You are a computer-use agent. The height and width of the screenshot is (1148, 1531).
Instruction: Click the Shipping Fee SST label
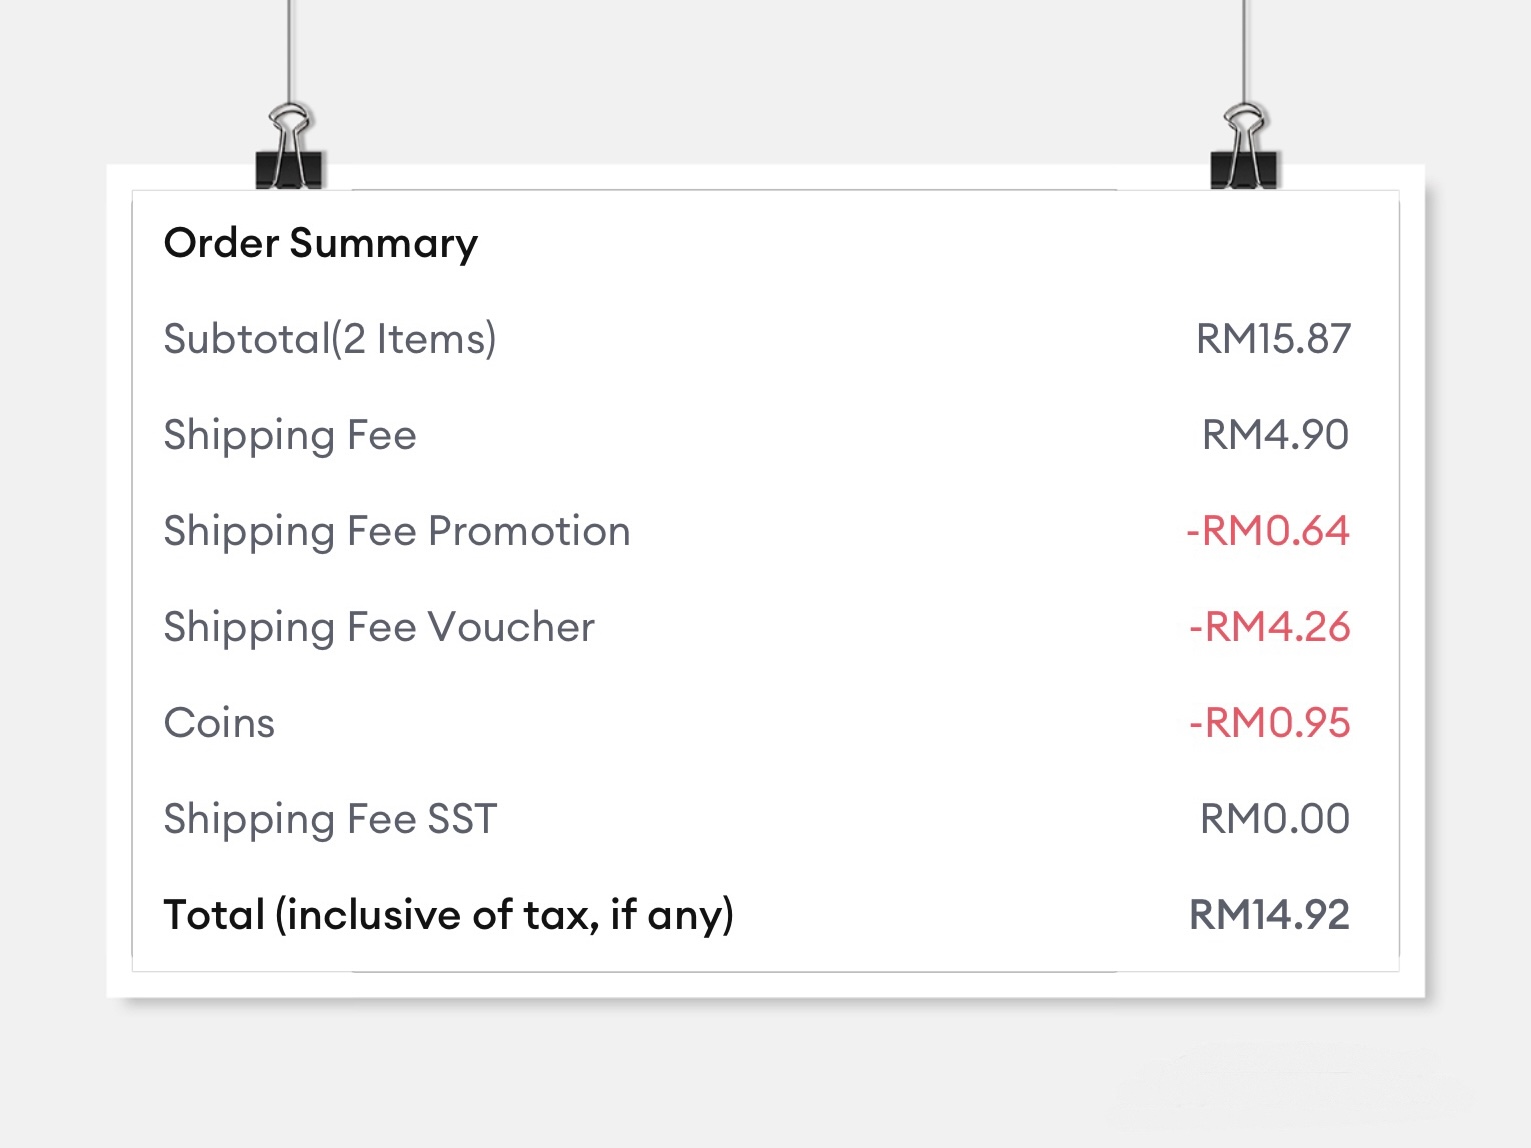[330, 819]
